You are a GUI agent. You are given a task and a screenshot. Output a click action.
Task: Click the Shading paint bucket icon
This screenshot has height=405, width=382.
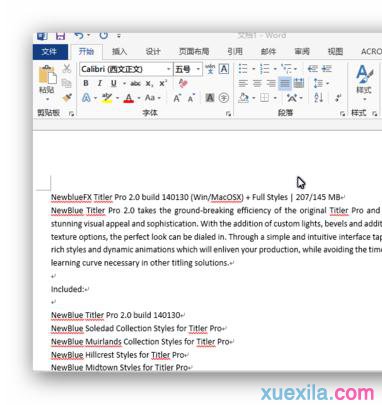pos(244,98)
